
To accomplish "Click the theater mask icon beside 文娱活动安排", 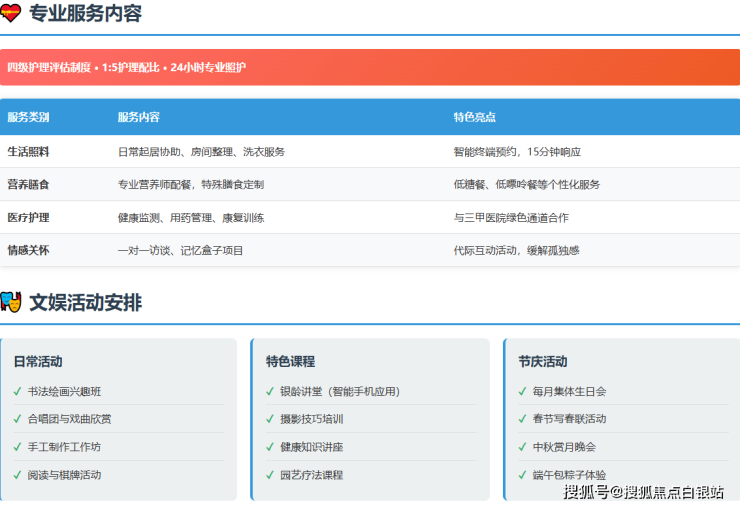I will [x=11, y=302].
